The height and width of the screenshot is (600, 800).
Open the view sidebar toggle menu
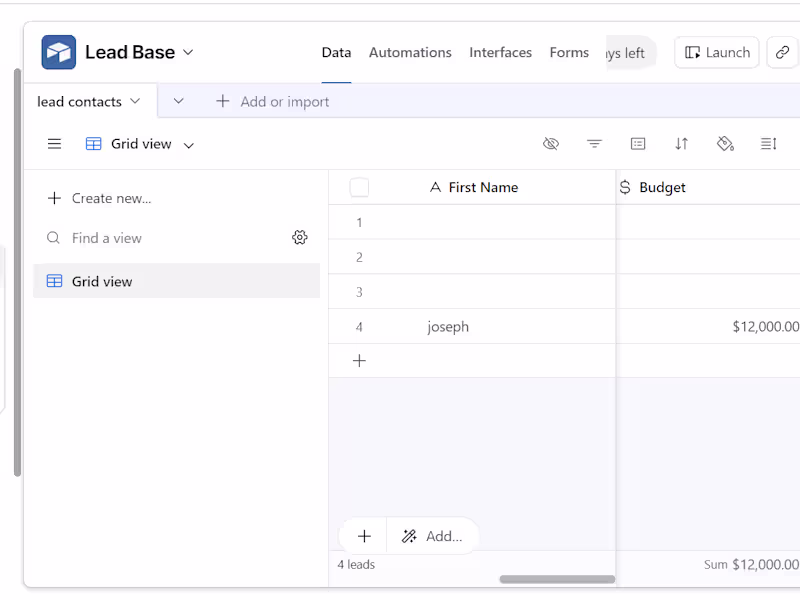coord(54,143)
